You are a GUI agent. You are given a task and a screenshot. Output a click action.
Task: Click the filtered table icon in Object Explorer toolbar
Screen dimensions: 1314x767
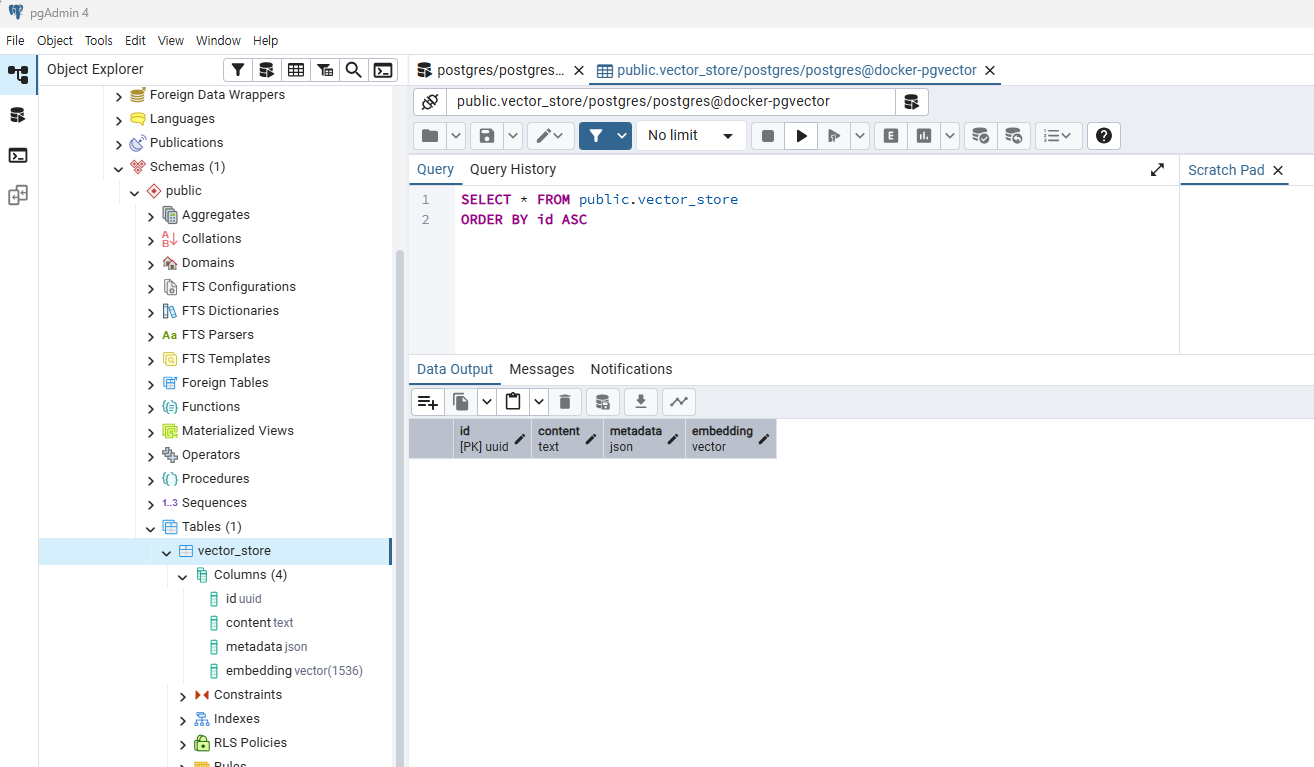coord(324,70)
